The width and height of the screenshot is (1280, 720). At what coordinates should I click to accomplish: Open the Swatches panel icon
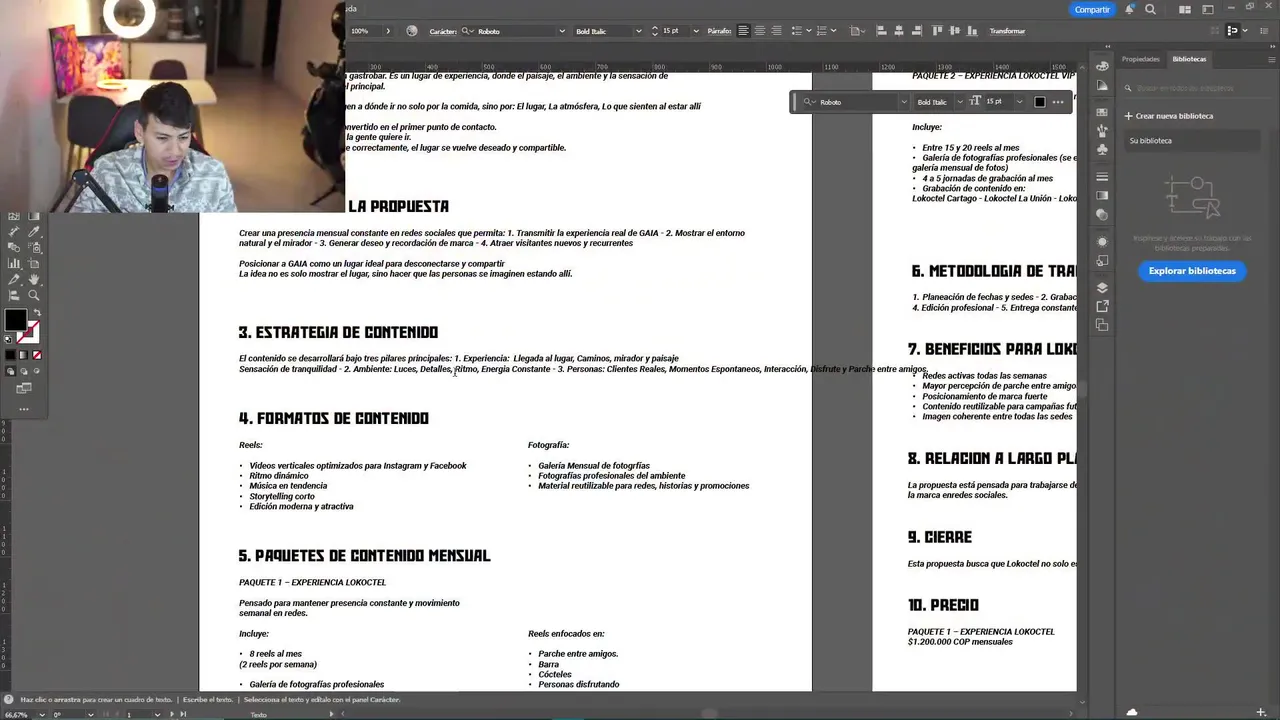(1102, 111)
